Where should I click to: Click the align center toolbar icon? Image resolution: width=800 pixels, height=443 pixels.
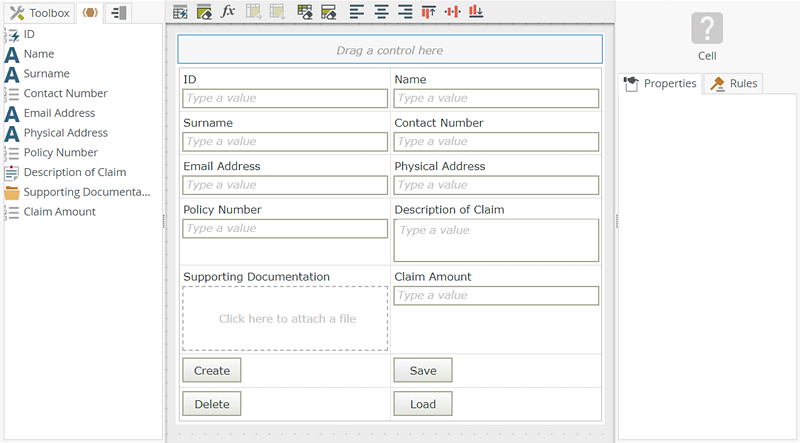click(381, 12)
